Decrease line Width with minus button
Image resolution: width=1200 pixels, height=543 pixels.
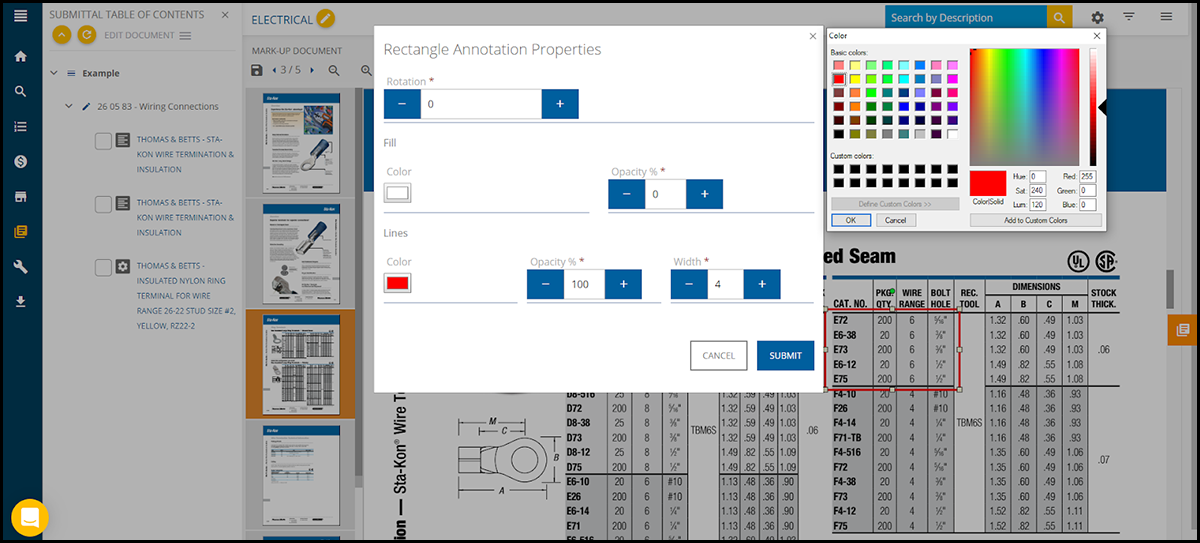(688, 285)
